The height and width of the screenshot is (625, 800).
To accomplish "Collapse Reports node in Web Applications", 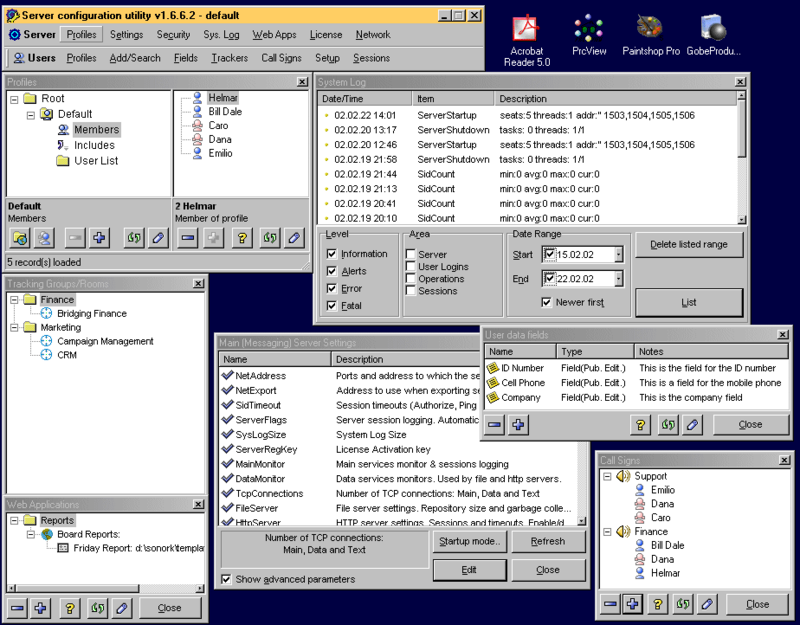I will click(14, 520).
